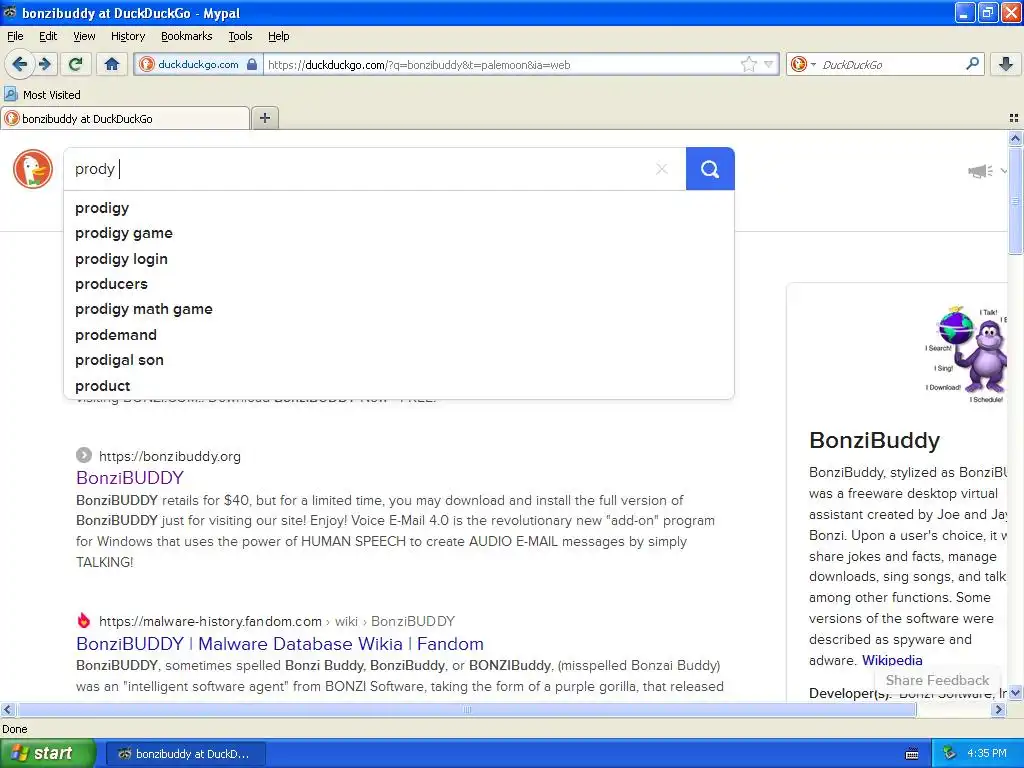
Task: Click the BonziBuddy purple gorilla image
Action: tap(968, 355)
